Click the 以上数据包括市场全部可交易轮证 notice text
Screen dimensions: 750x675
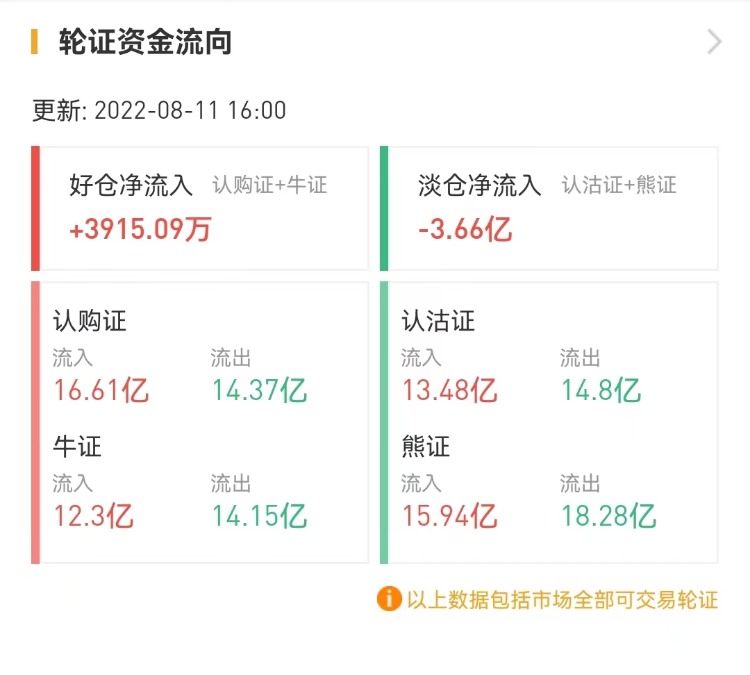tap(562, 600)
